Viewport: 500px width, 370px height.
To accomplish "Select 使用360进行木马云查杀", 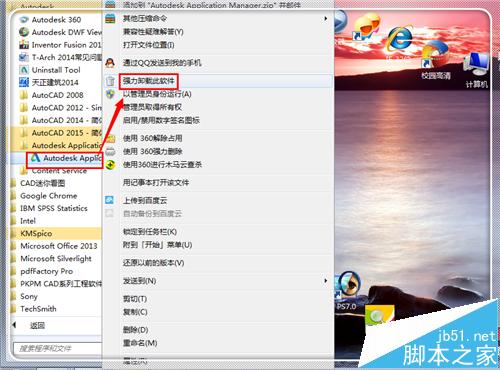I will pyautogui.click(x=218, y=164).
